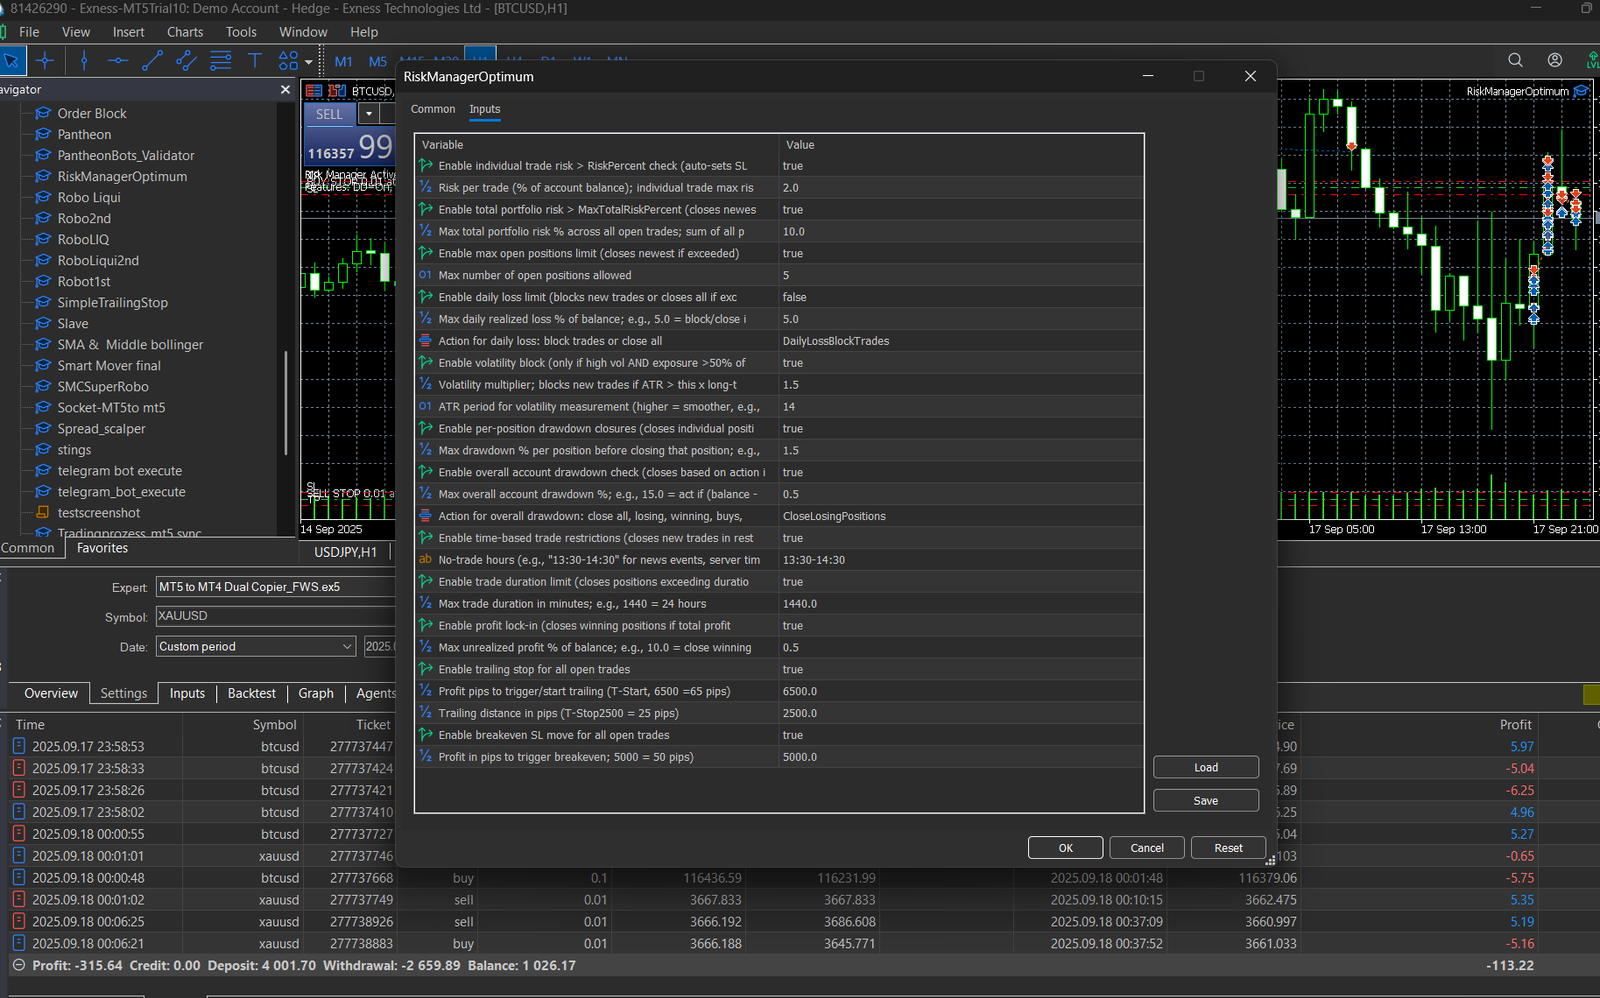Image resolution: width=1600 pixels, height=998 pixels.
Task: Expand the shapes tool dropdown arrow
Action: 309,62
